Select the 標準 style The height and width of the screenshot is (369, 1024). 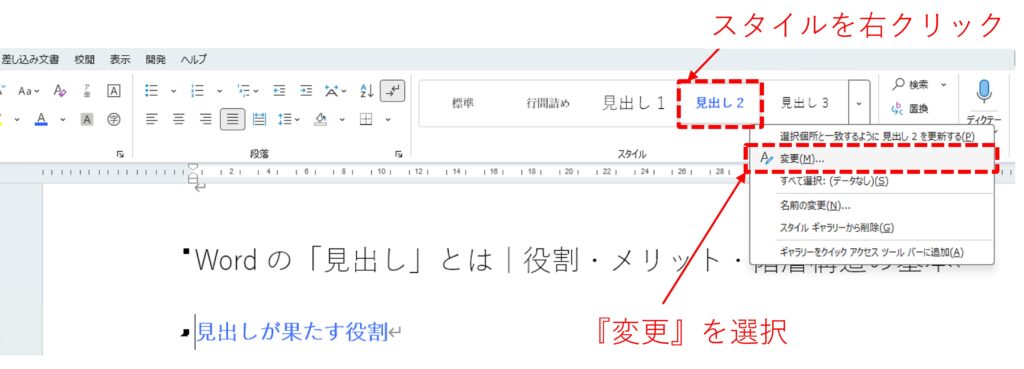463,103
